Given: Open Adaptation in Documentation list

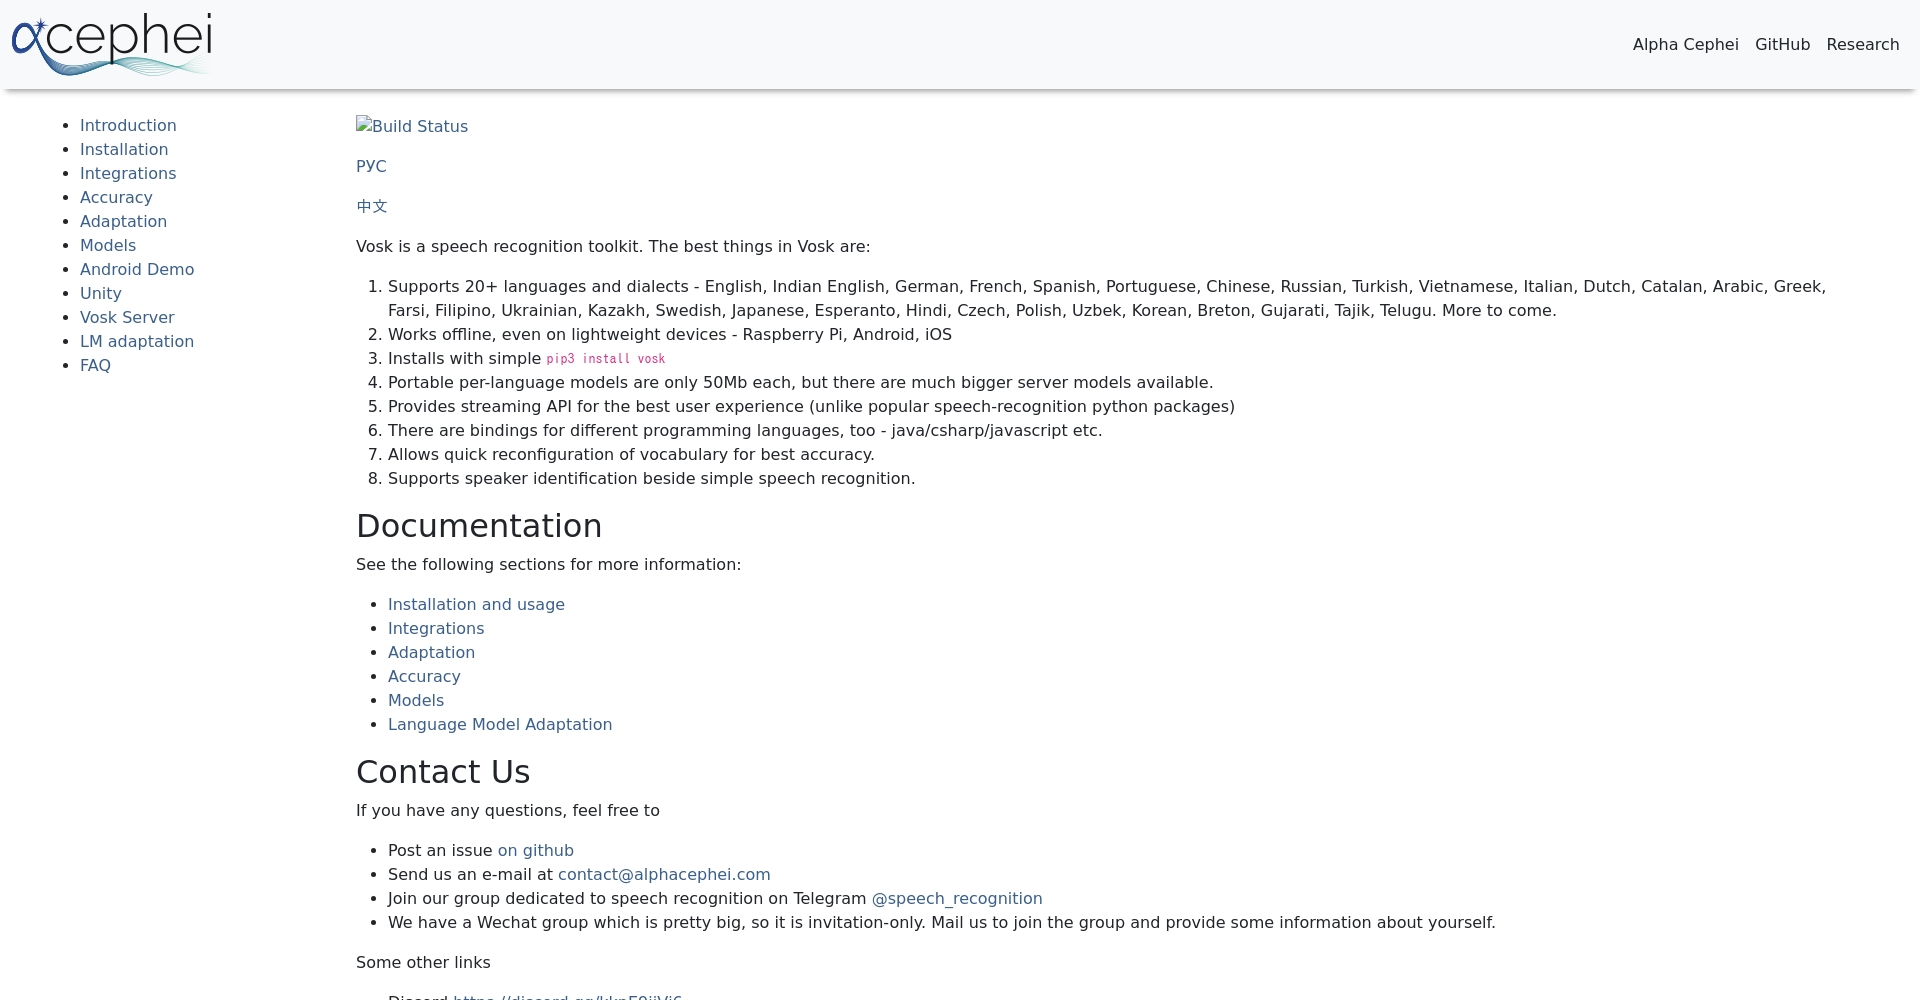Looking at the screenshot, I should click(x=431, y=652).
